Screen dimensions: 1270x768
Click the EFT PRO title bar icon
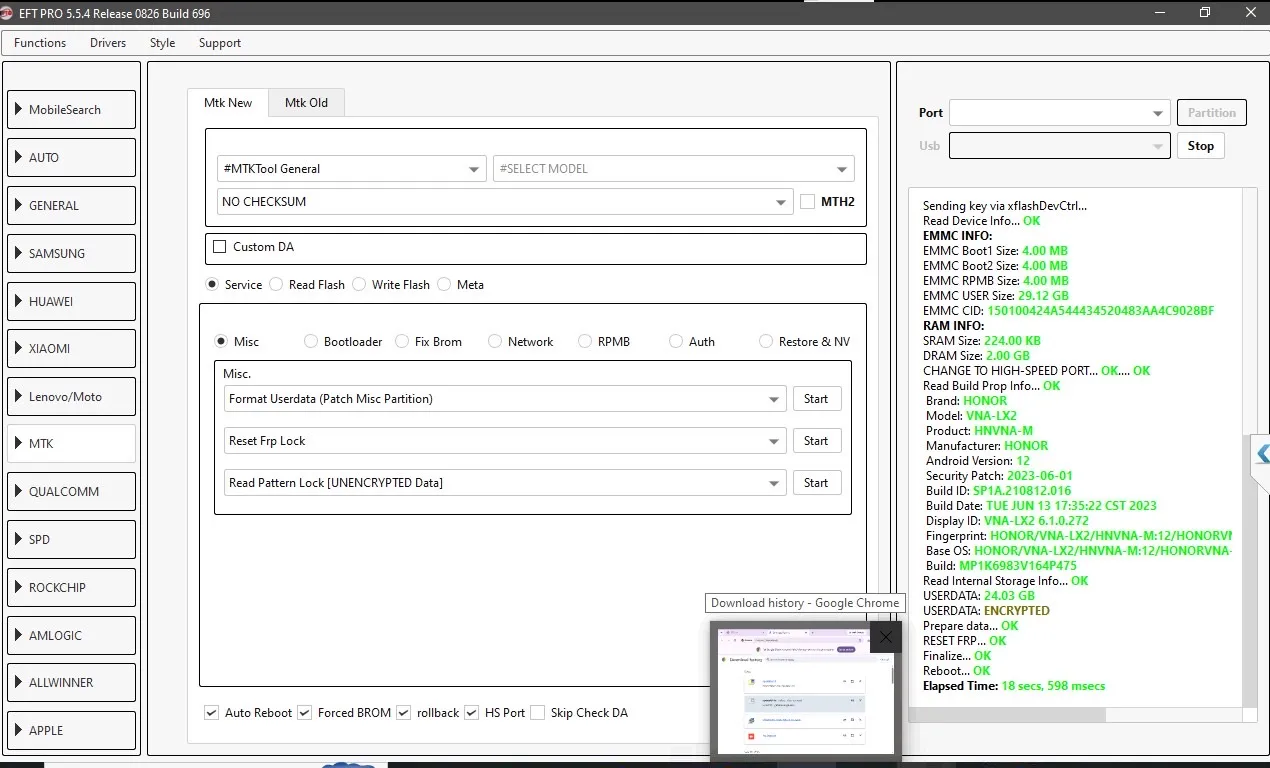tap(7, 13)
